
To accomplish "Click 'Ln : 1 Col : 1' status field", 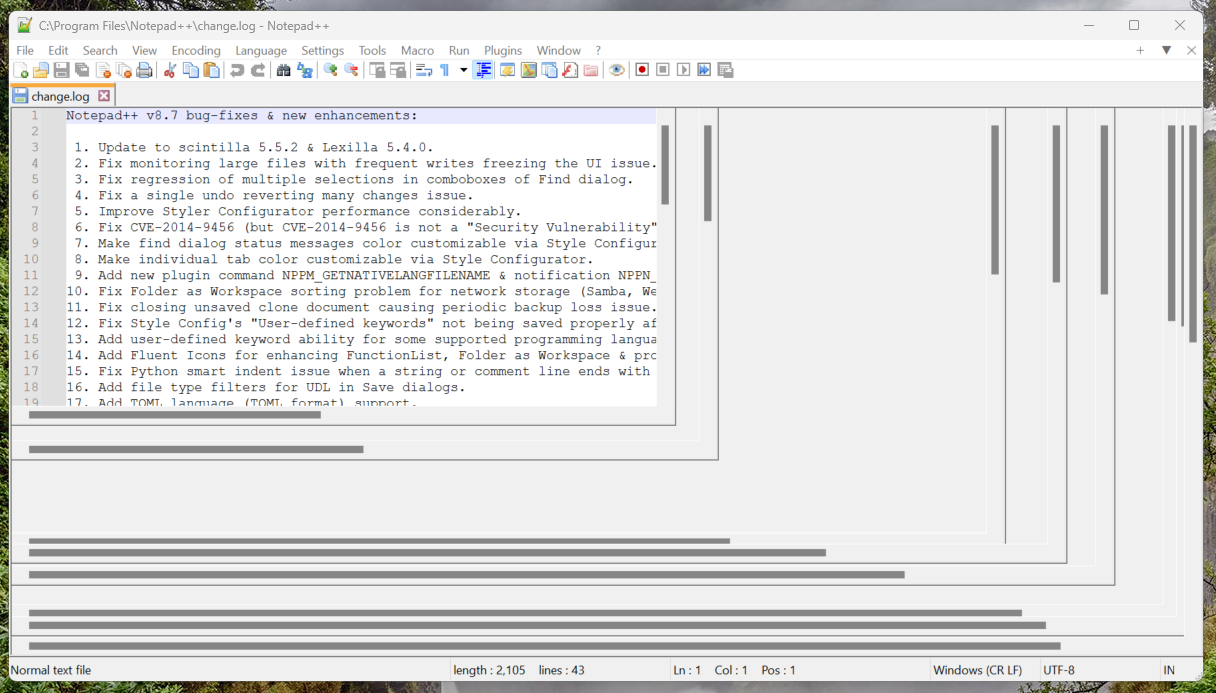I will click(711, 670).
